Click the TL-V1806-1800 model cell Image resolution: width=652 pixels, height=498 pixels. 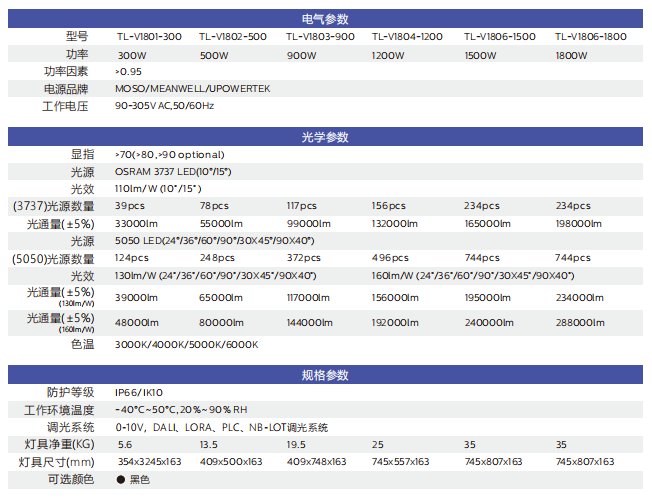pos(591,37)
